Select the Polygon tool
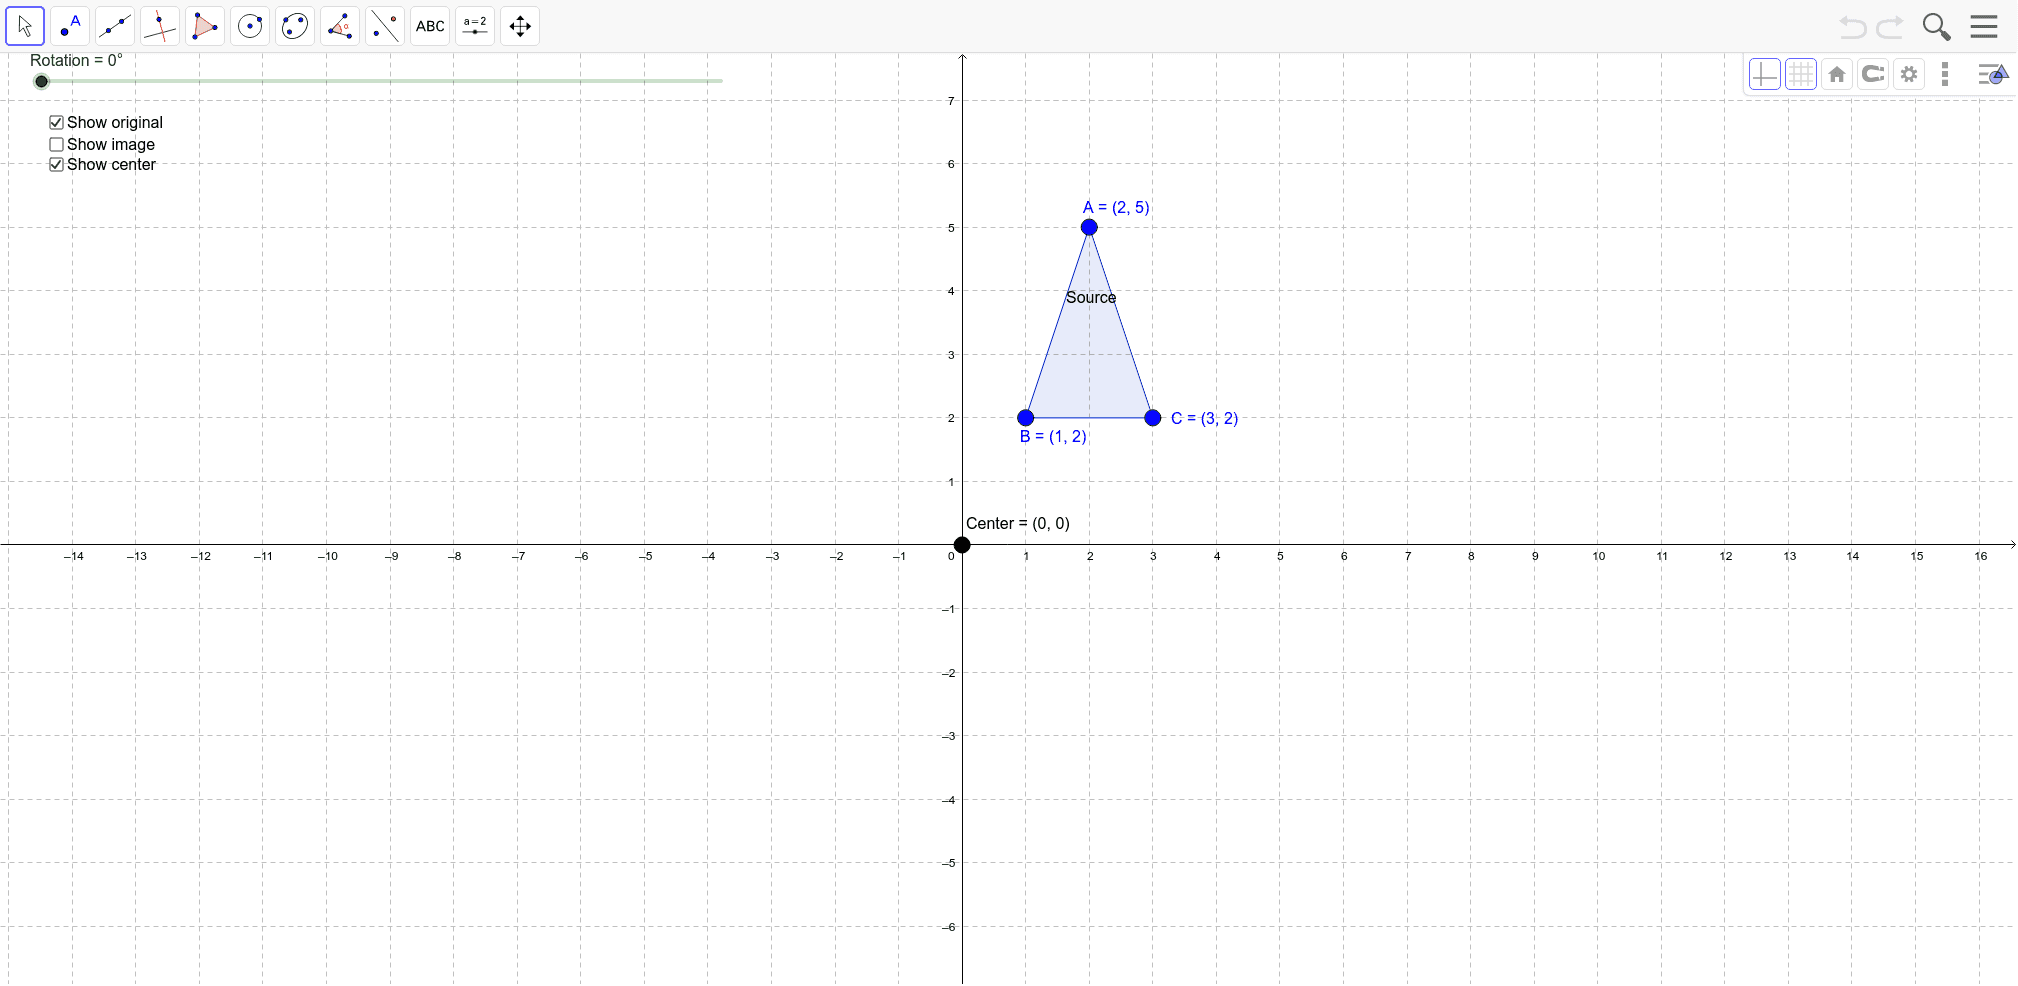2018x986 pixels. point(205,26)
